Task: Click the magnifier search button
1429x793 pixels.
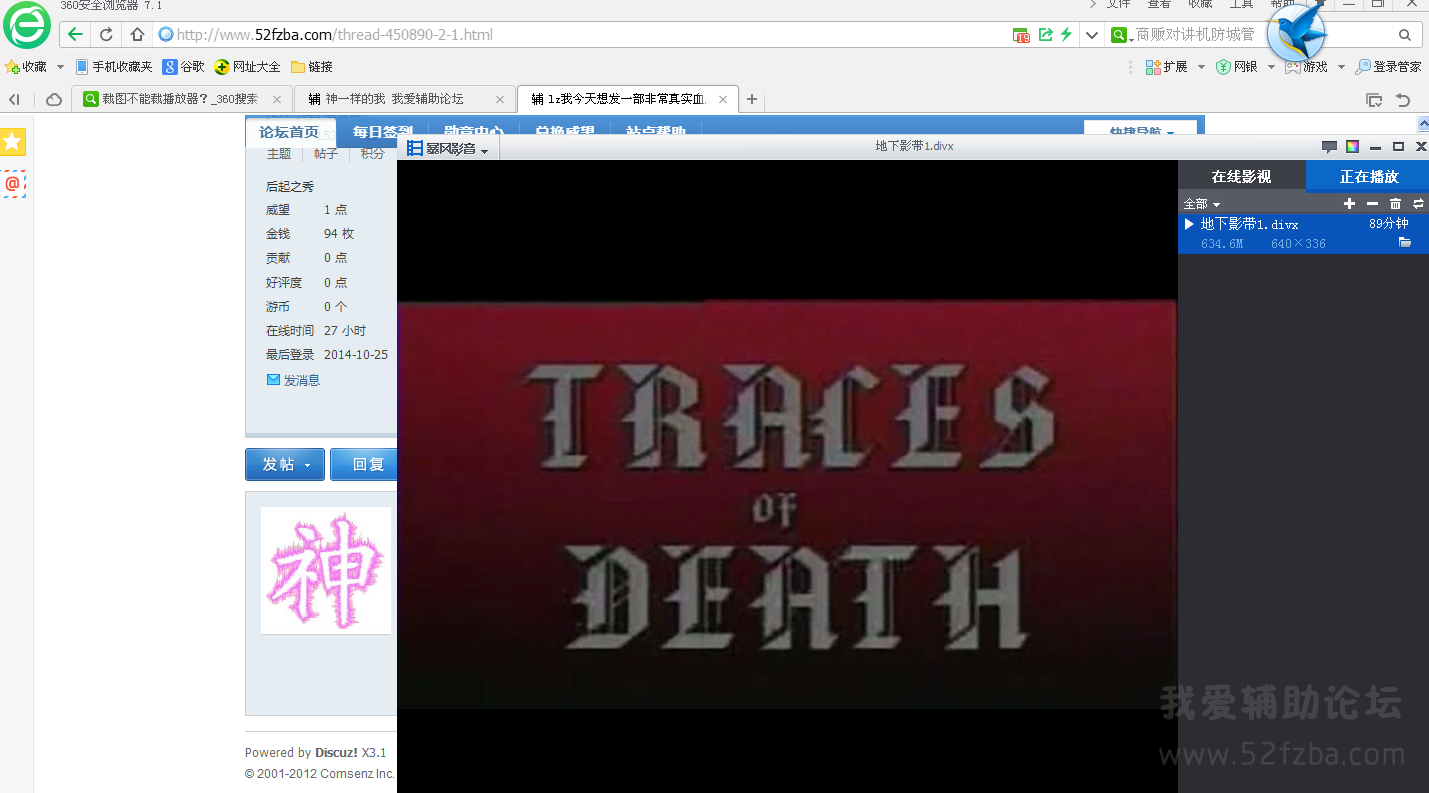Action: (x=1404, y=35)
